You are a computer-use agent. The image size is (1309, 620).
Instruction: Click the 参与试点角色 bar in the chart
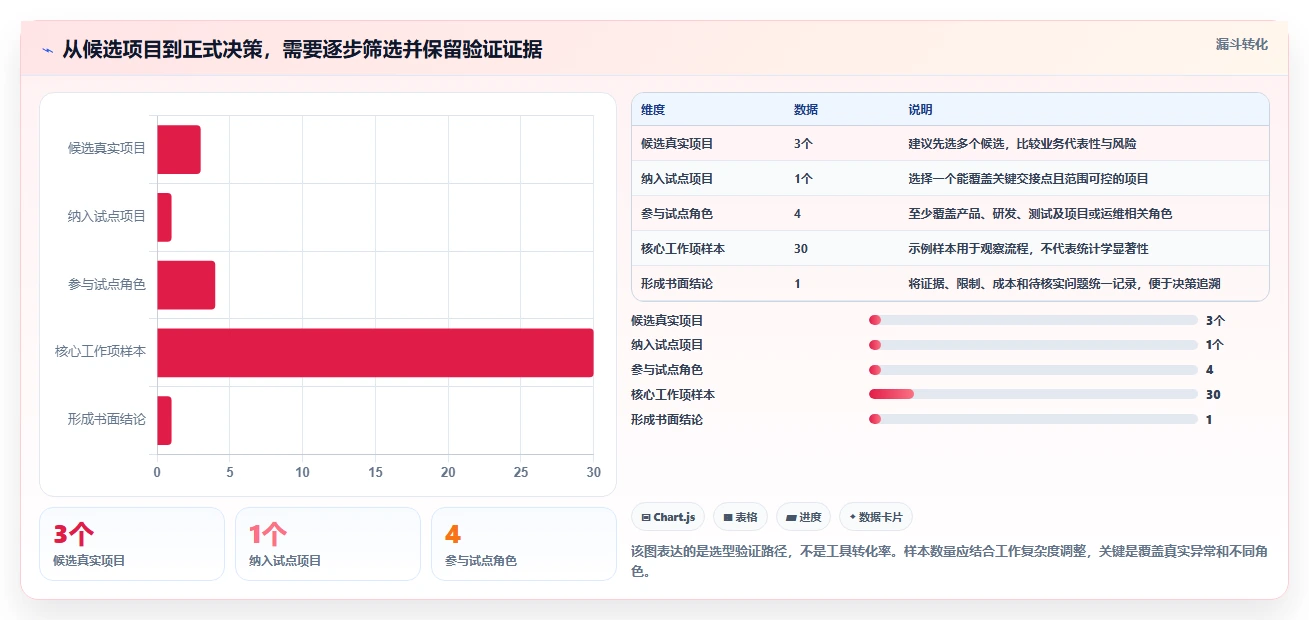186,285
